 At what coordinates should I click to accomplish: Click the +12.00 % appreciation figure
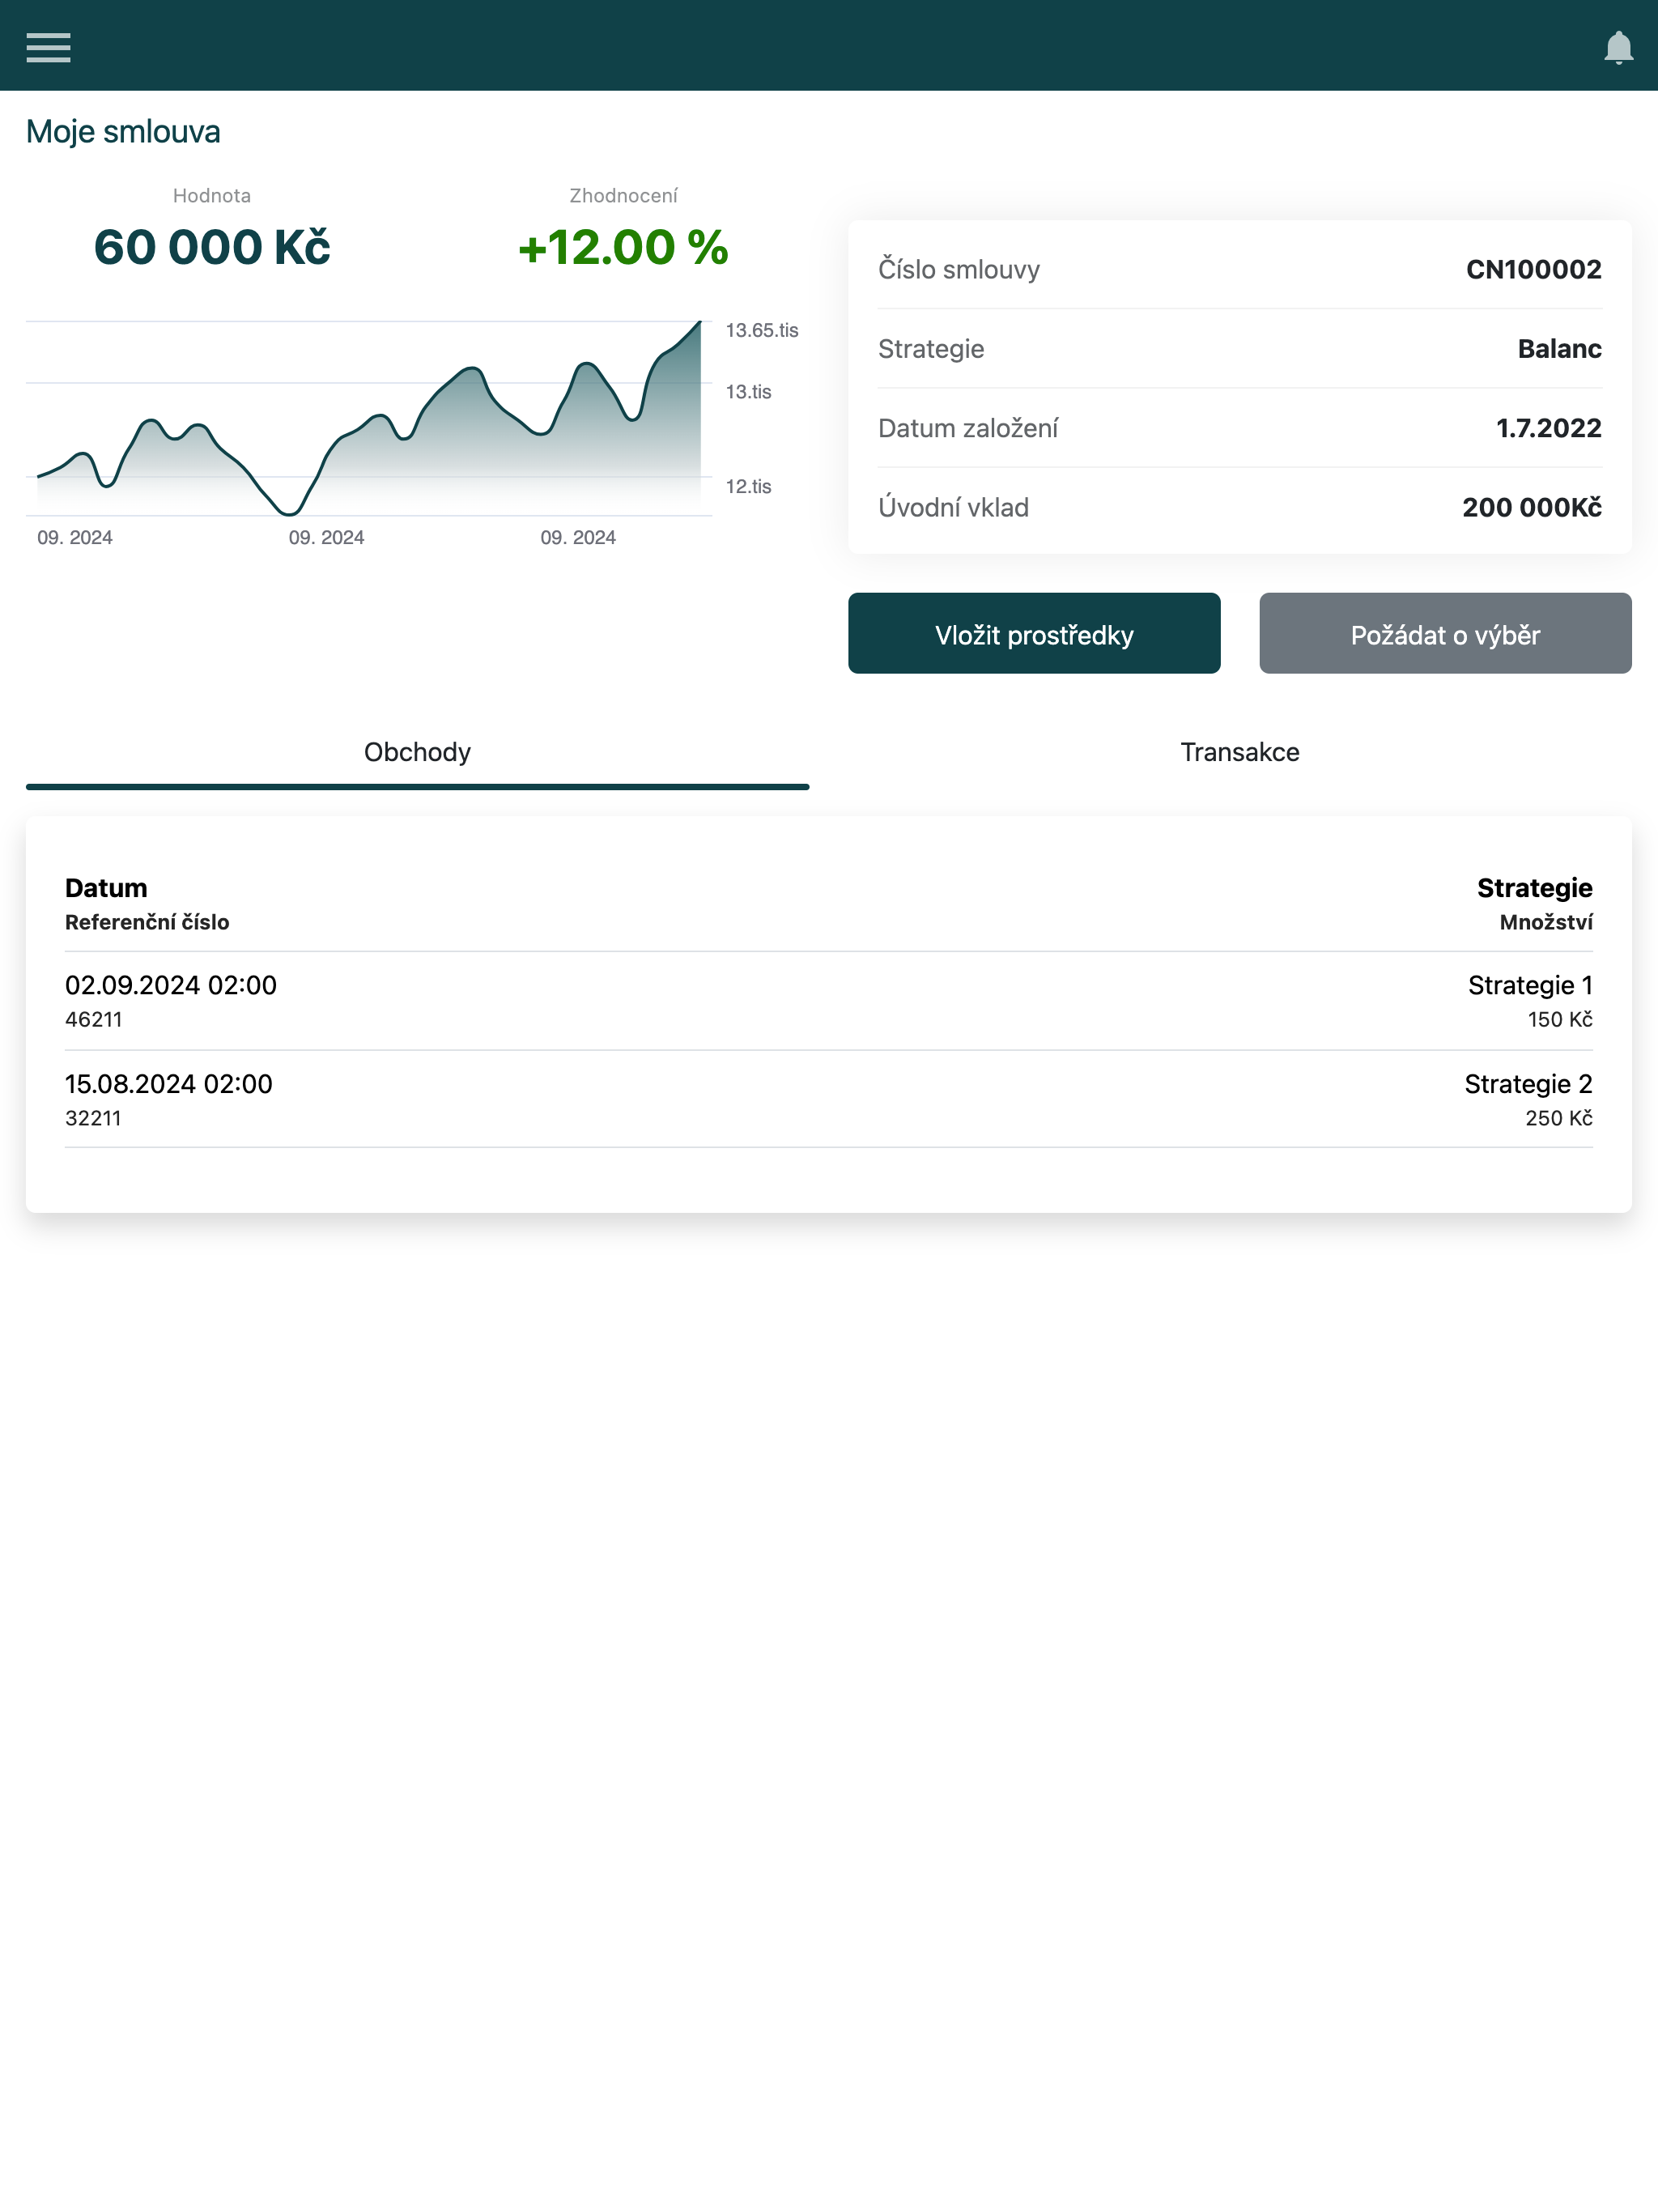point(623,247)
